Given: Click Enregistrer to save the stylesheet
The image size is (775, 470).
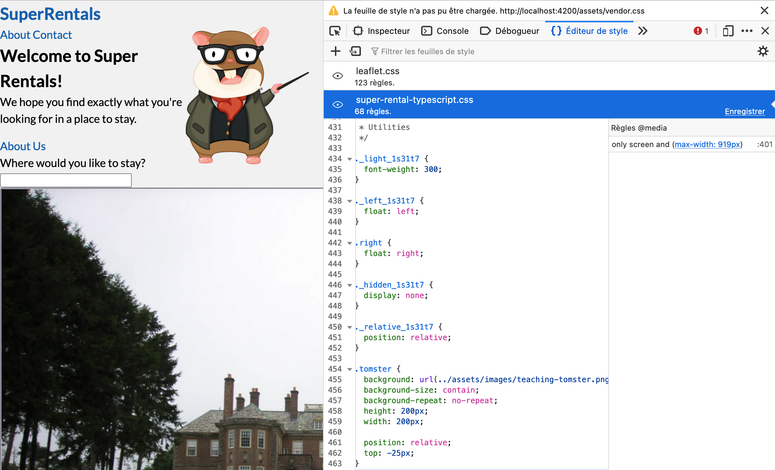Looking at the screenshot, I should 744,111.
